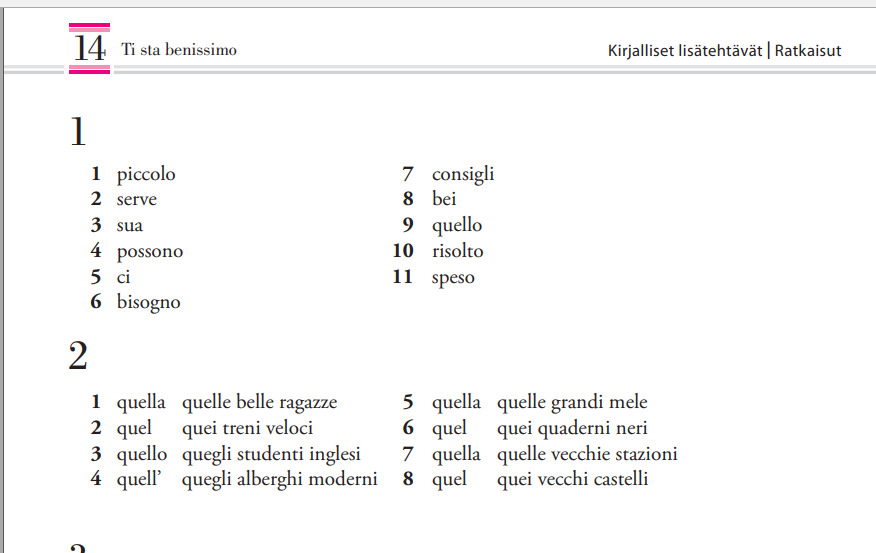Click the phrase 'quegli studenti inglesi'
This screenshot has height=553, width=876.
click(272, 454)
